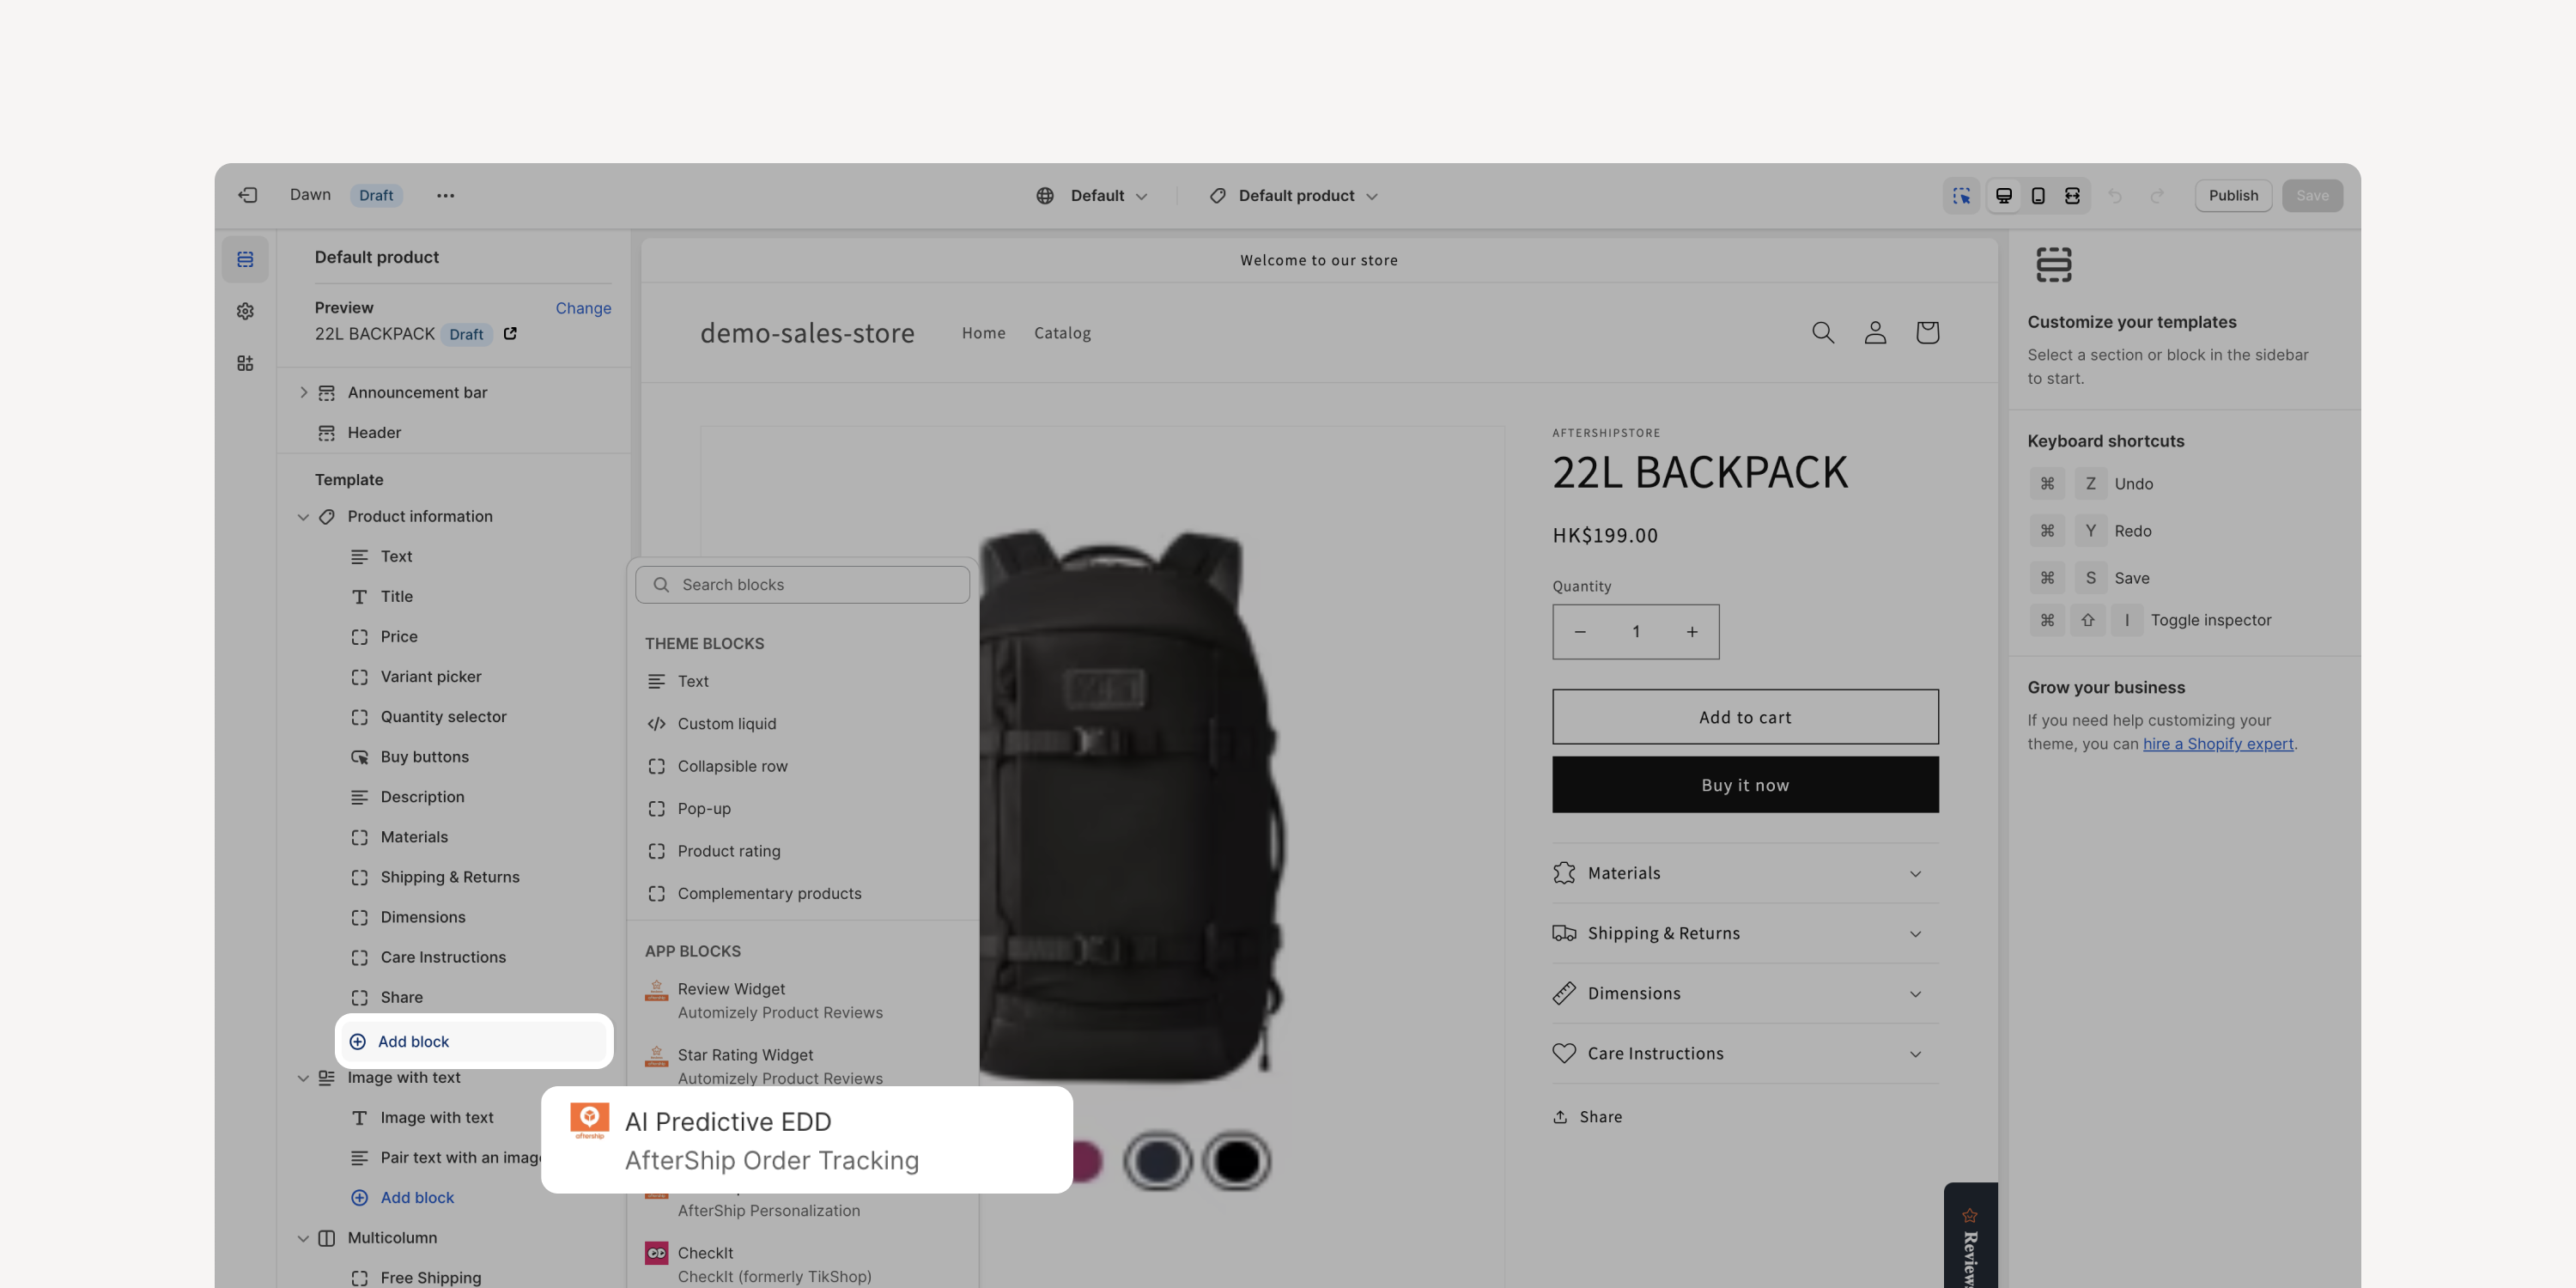
Task: Click Add block under Product information
Action: [473, 1041]
